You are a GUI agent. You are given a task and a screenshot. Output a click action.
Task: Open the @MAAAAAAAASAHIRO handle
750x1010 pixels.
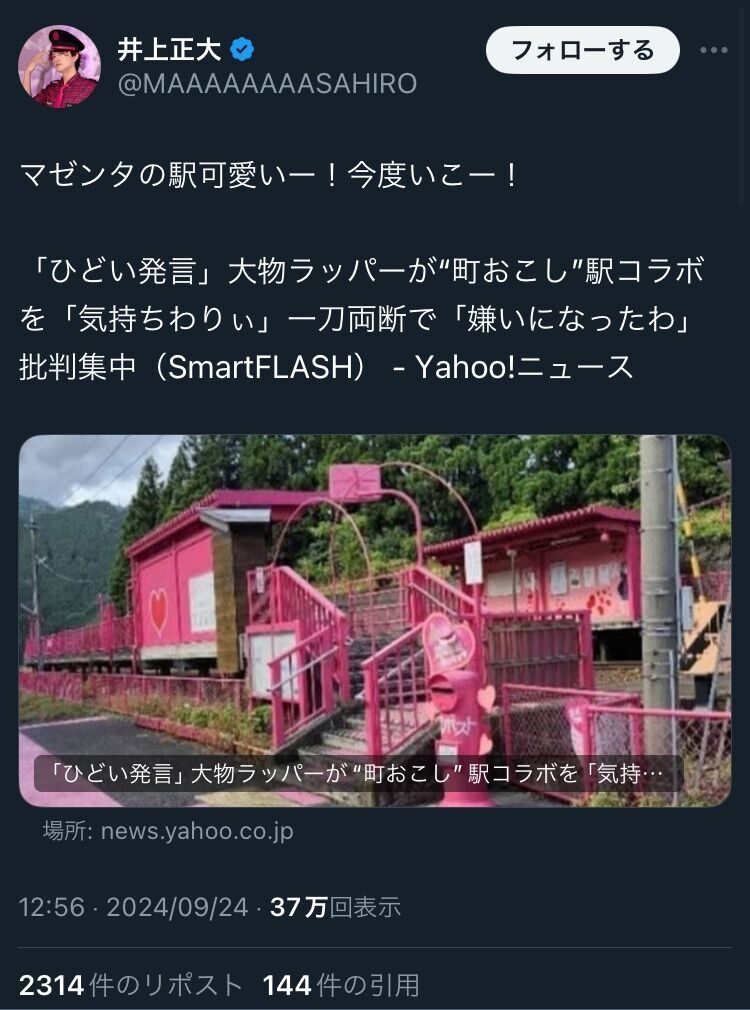[x=267, y=84]
